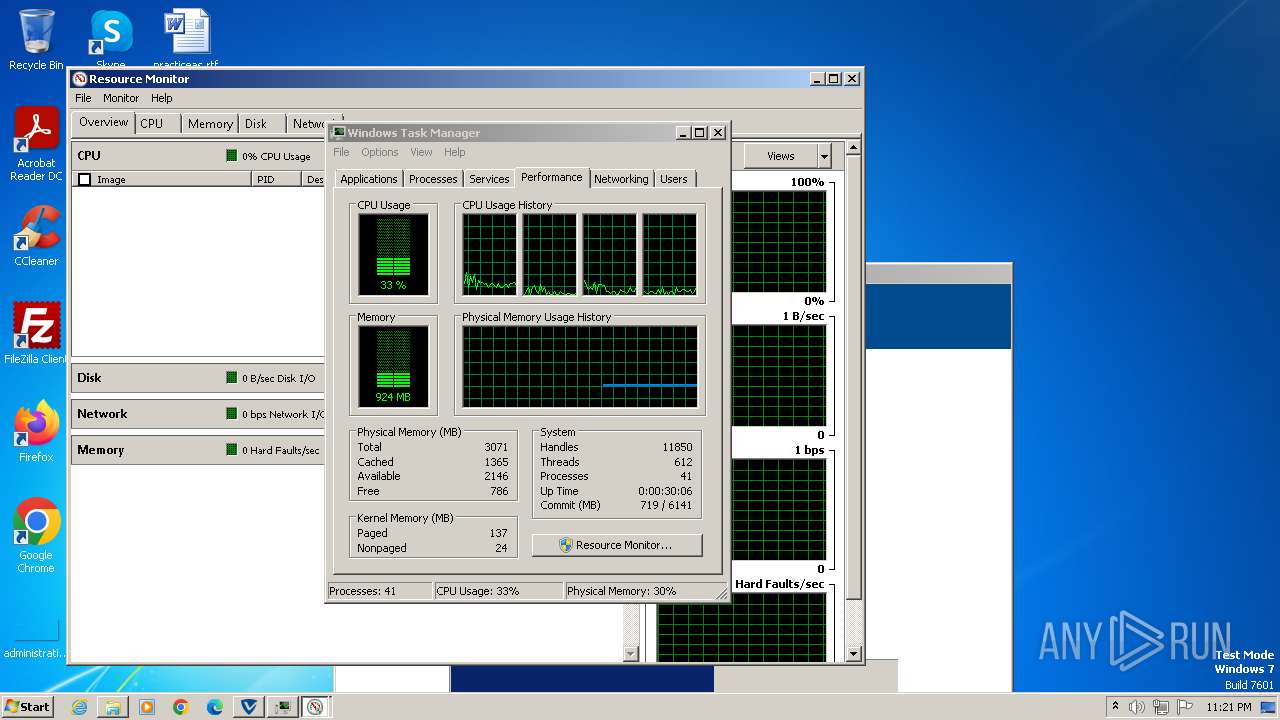Viewport: 1280px width, 720px height.
Task: Open Monitor menu in Resource Monitor
Action: click(x=121, y=98)
